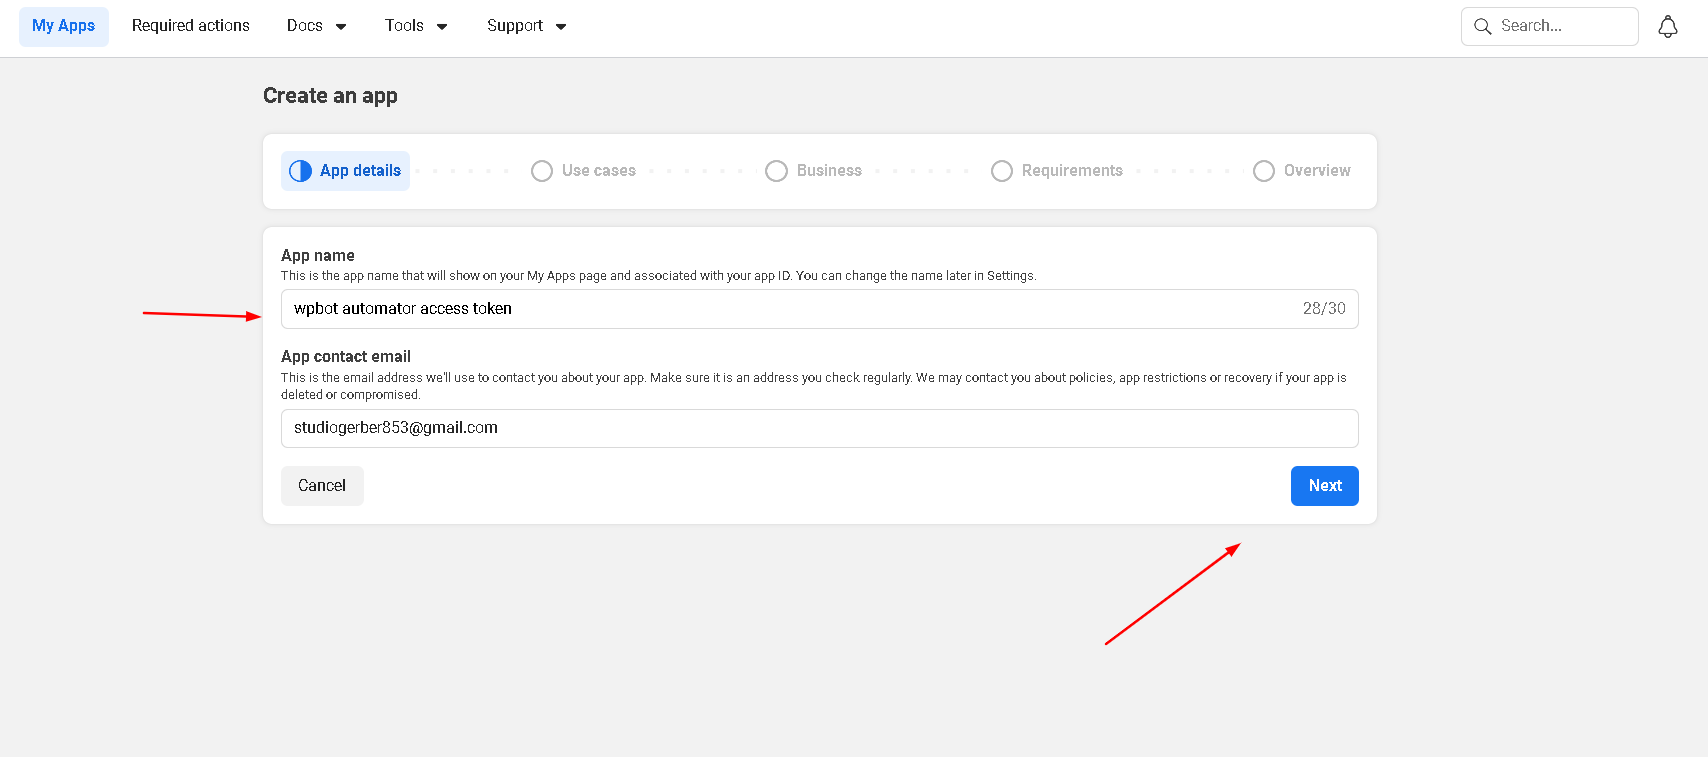Select the Requirements step circle
This screenshot has height=757, width=1708.
[1001, 171]
